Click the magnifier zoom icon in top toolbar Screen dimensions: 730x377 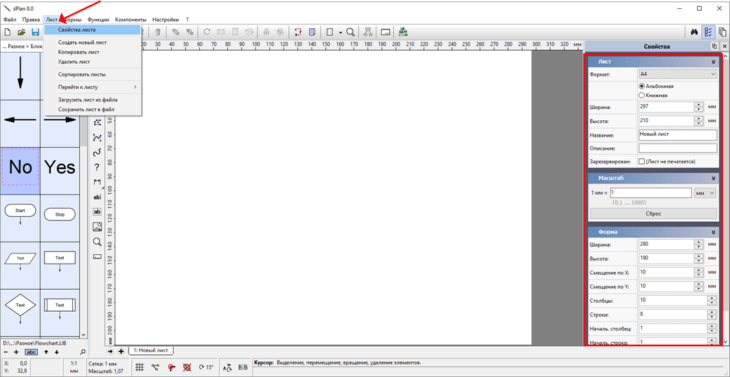(x=351, y=32)
